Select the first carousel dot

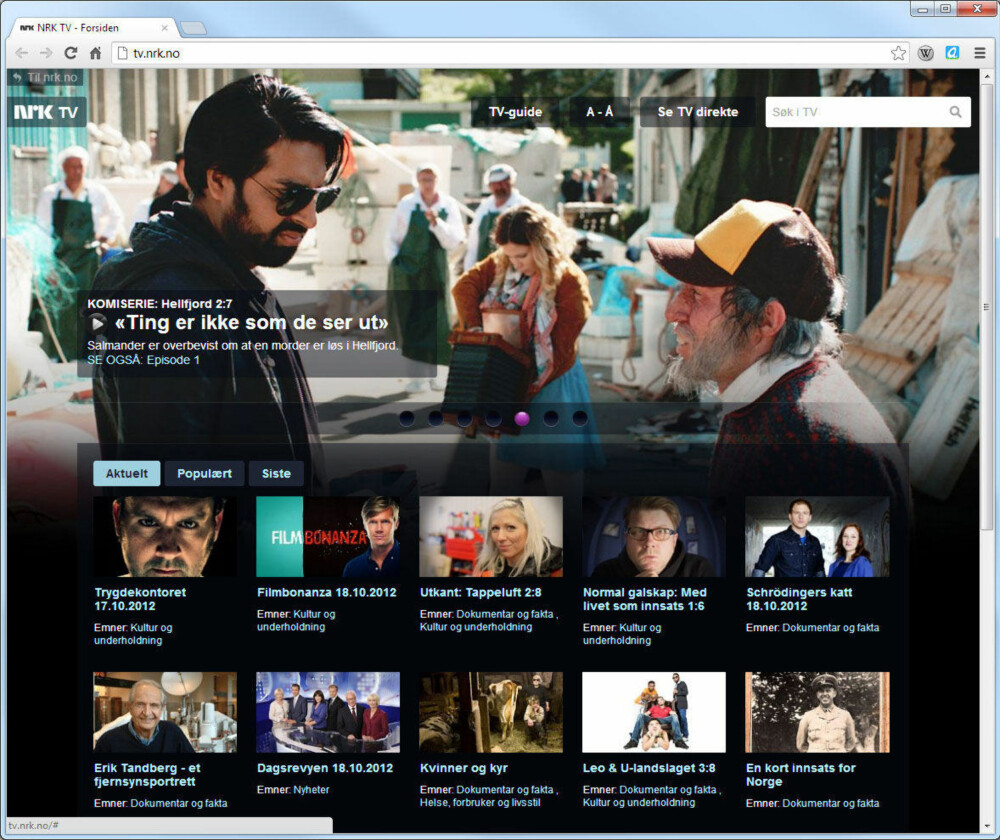[407, 418]
